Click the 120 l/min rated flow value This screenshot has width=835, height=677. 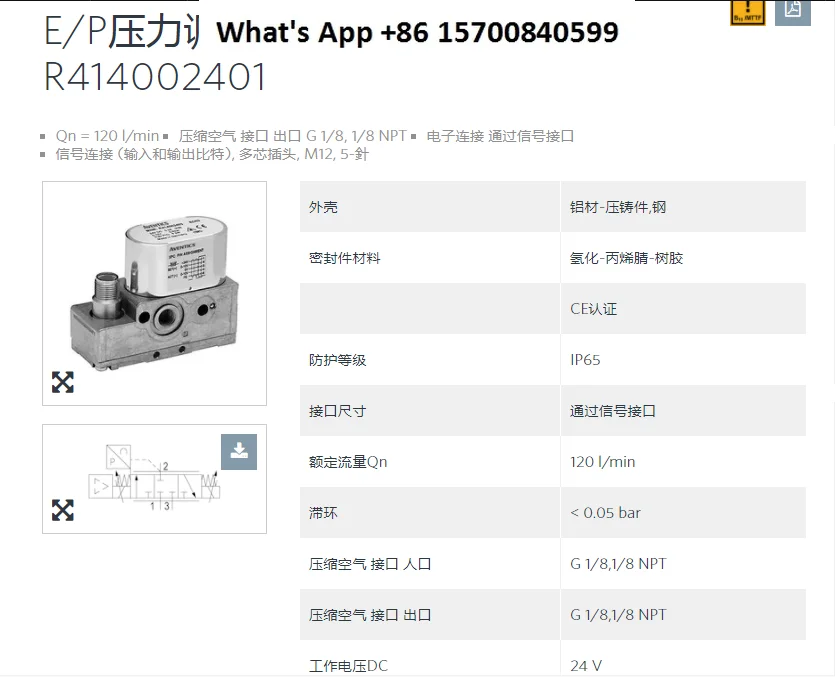pos(602,462)
